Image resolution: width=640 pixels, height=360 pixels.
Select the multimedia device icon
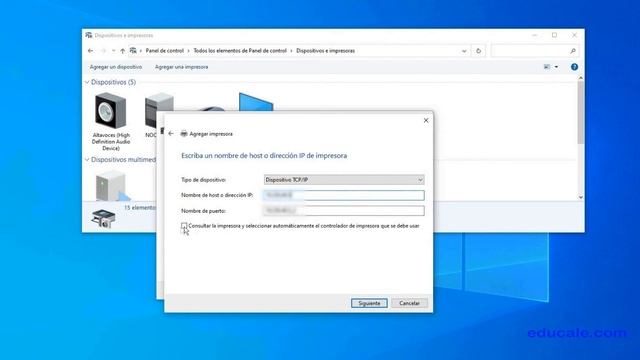(112, 186)
